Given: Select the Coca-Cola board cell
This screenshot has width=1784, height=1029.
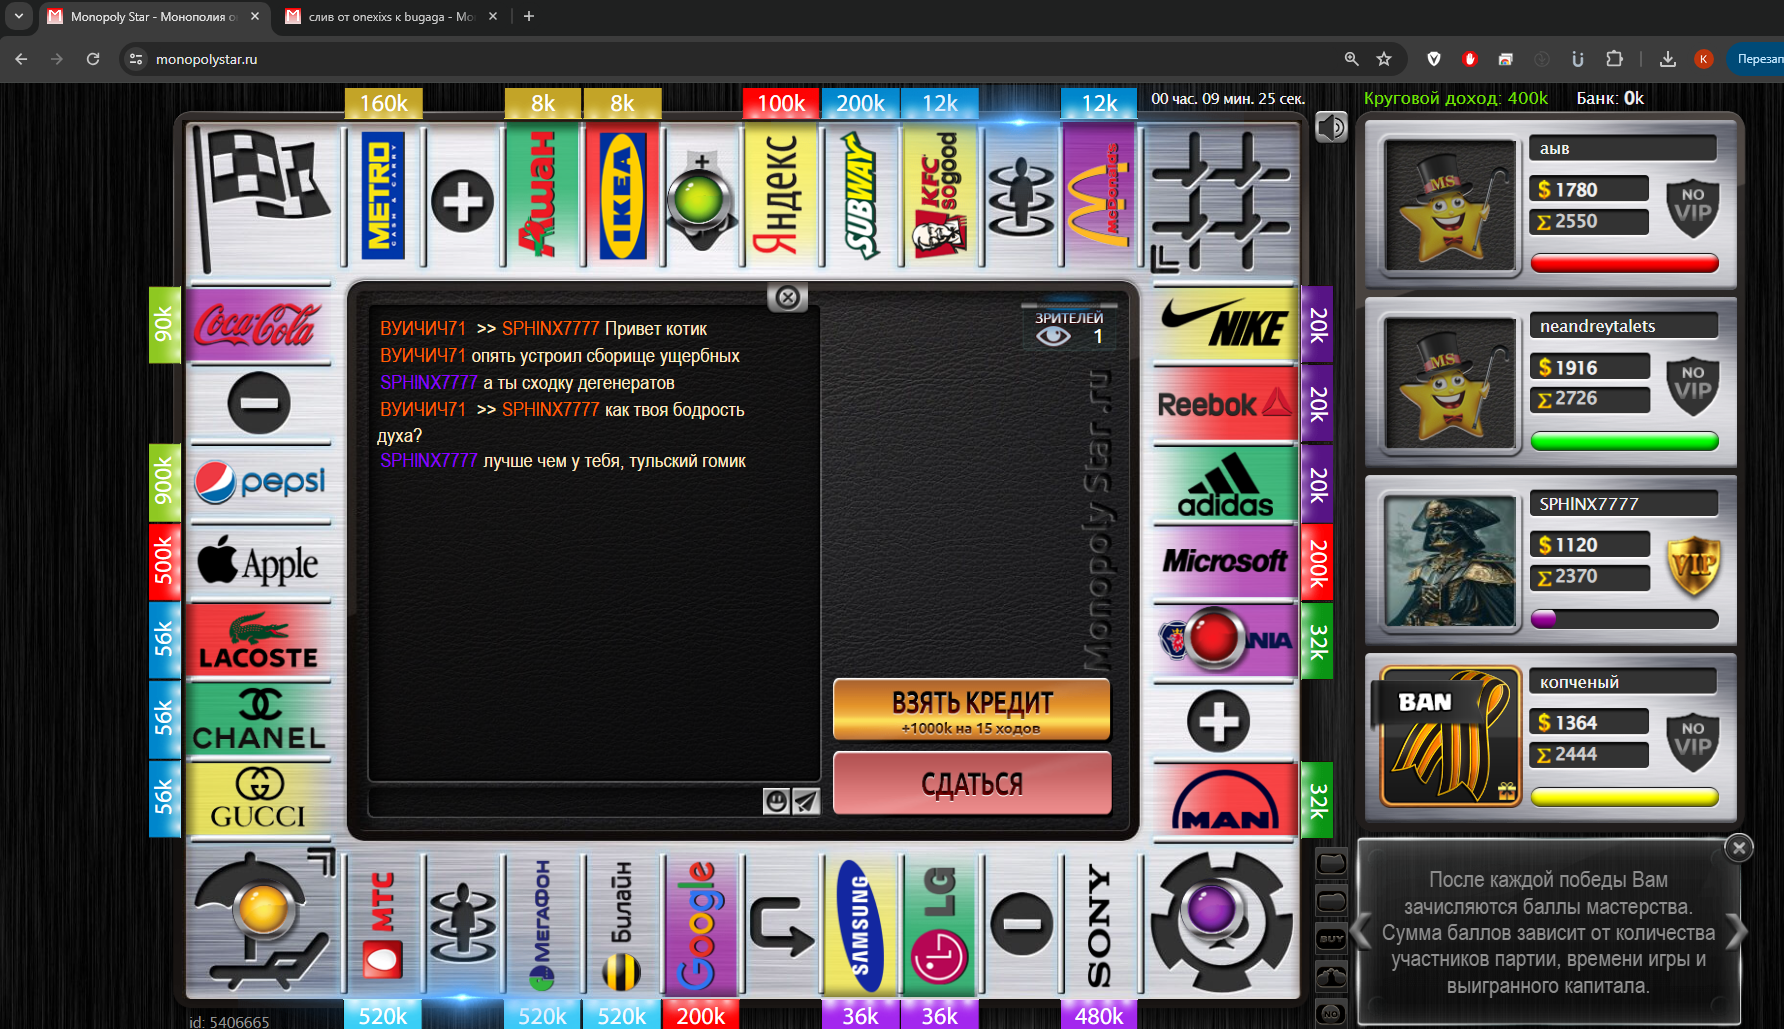Looking at the screenshot, I should [x=259, y=325].
